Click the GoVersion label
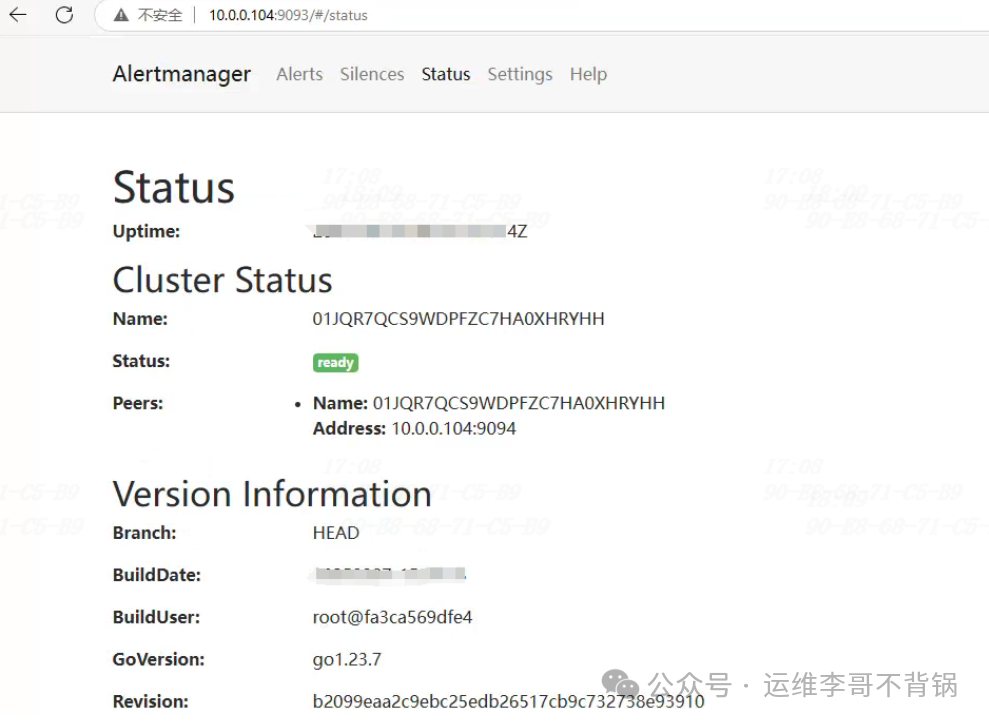The width and height of the screenshot is (989, 725). [x=159, y=659]
